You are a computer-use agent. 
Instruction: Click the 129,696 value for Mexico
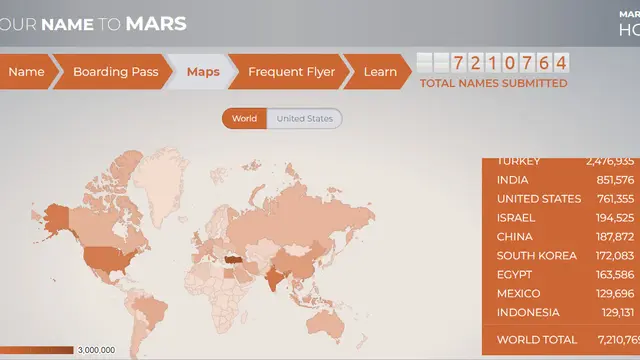point(615,293)
